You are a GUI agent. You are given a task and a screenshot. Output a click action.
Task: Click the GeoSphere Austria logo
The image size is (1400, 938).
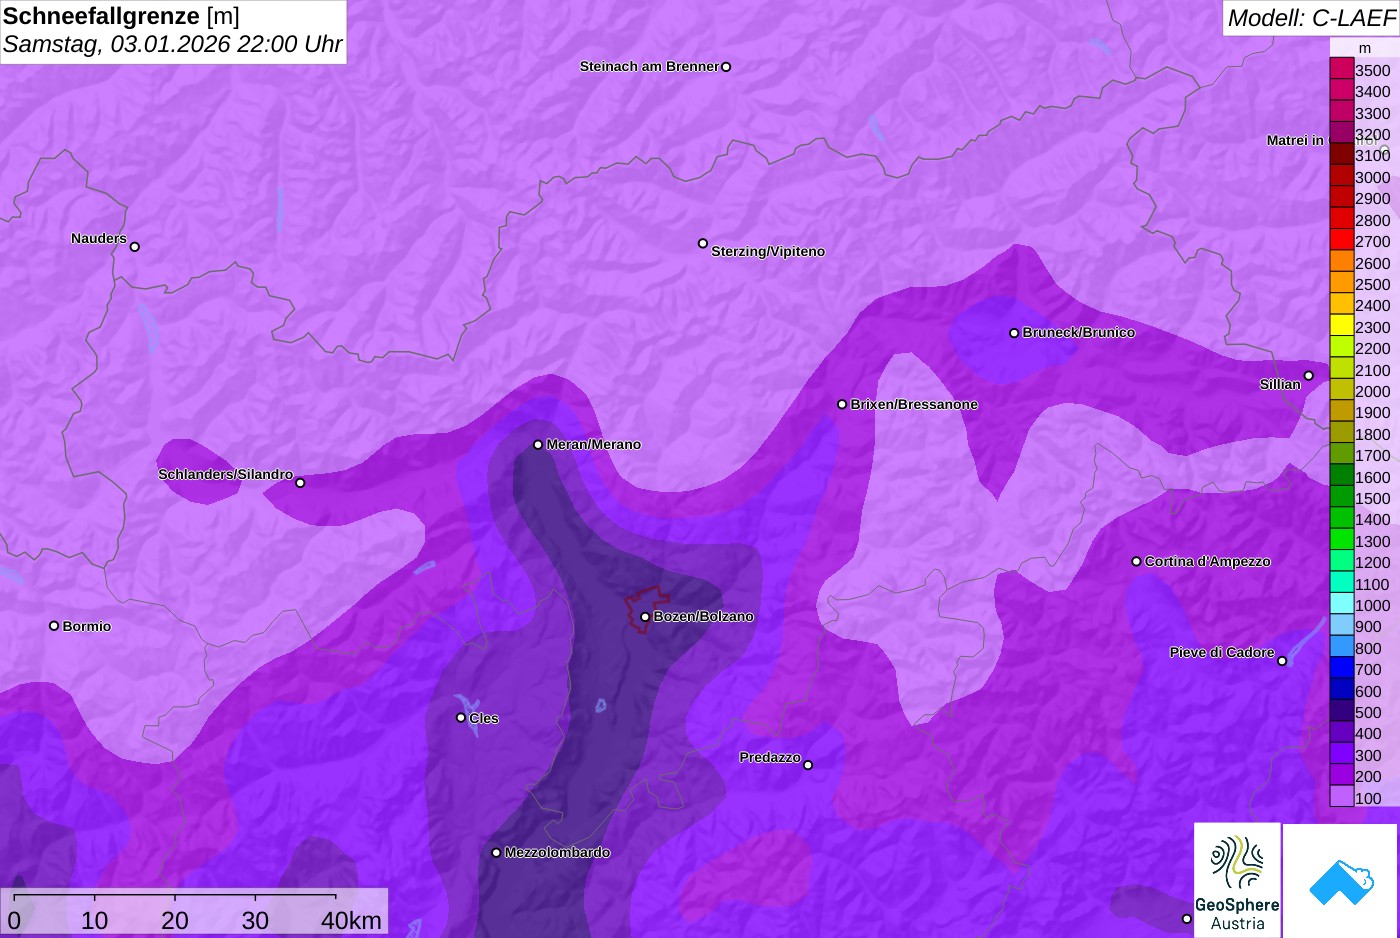pyautogui.click(x=1237, y=880)
